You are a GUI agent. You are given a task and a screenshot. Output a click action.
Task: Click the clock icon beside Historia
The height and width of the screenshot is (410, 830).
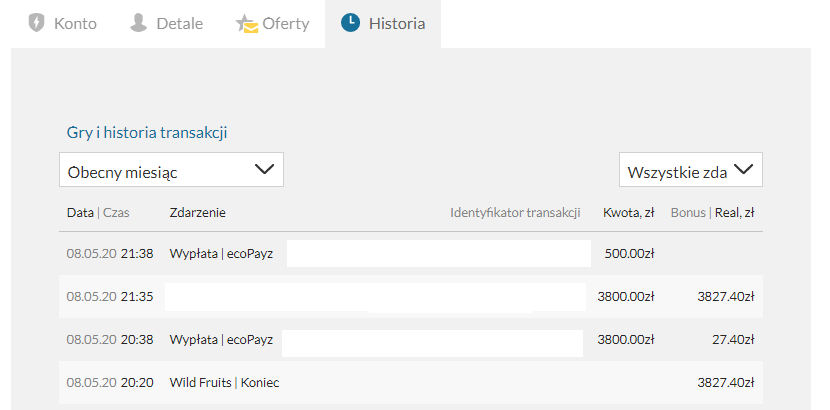[x=350, y=23]
